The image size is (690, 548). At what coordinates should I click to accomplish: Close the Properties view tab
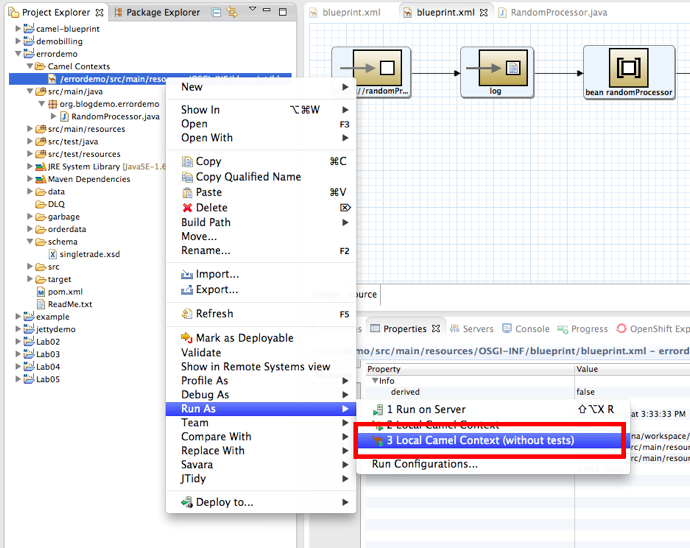point(436,329)
